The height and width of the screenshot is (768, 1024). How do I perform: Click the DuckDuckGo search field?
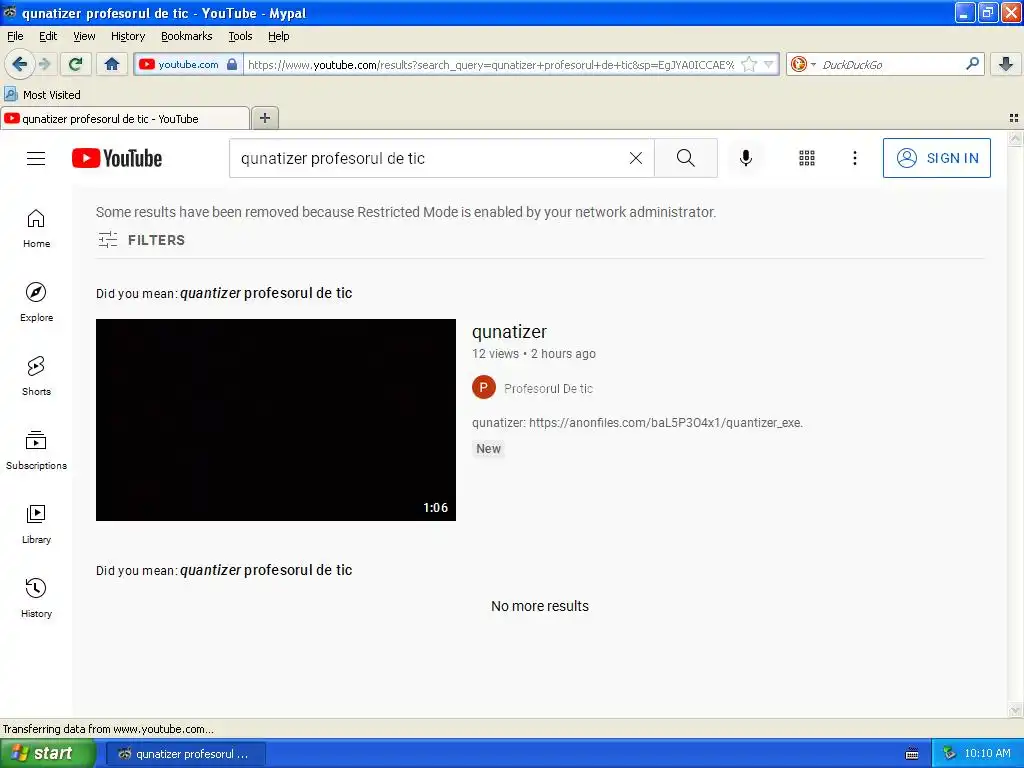click(x=889, y=64)
